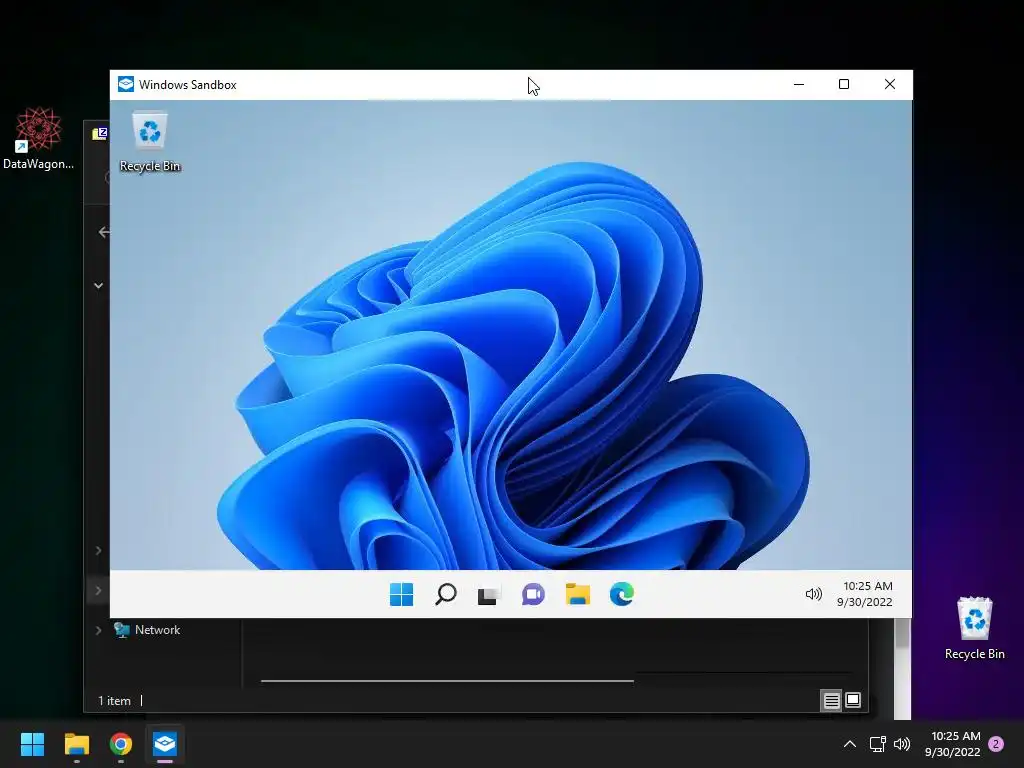This screenshot has height=768, width=1024.
Task: Launch Microsoft Edge in Sandbox taskbar
Action: pos(621,594)
